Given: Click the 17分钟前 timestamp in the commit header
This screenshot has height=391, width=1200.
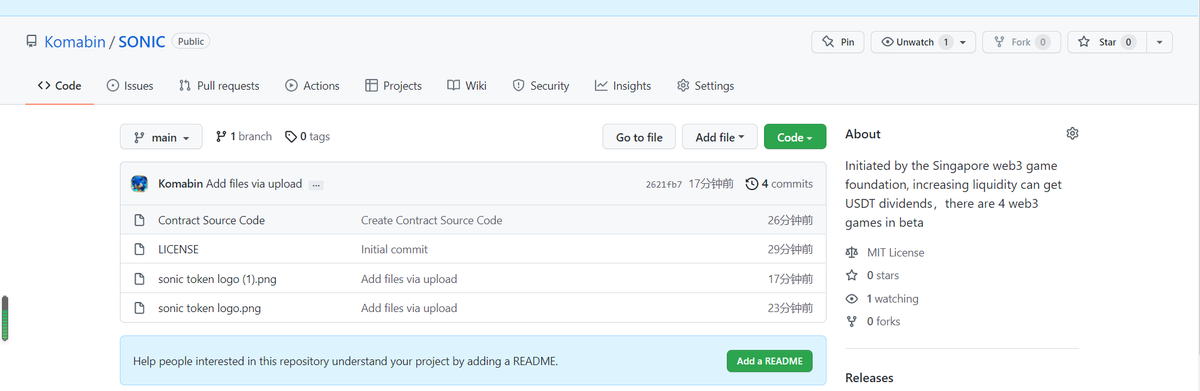Looking at the screenshot, I should point(711,184).
